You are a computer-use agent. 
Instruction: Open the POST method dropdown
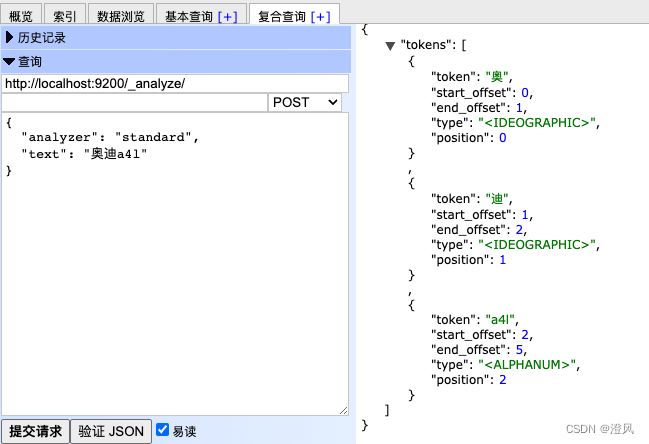click(x=305, y=102)
